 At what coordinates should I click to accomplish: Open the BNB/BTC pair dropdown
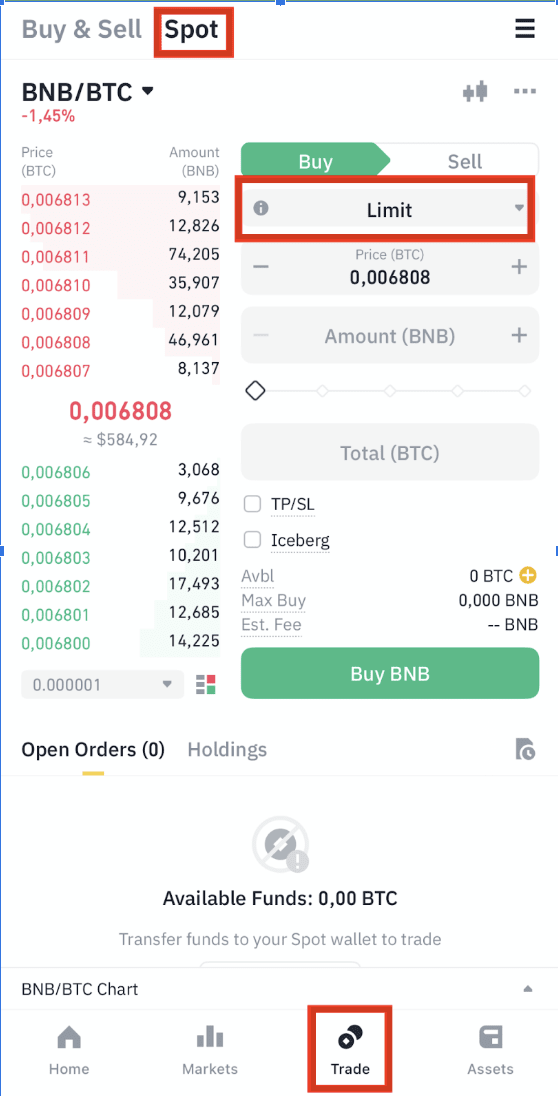tap(89, 92)
